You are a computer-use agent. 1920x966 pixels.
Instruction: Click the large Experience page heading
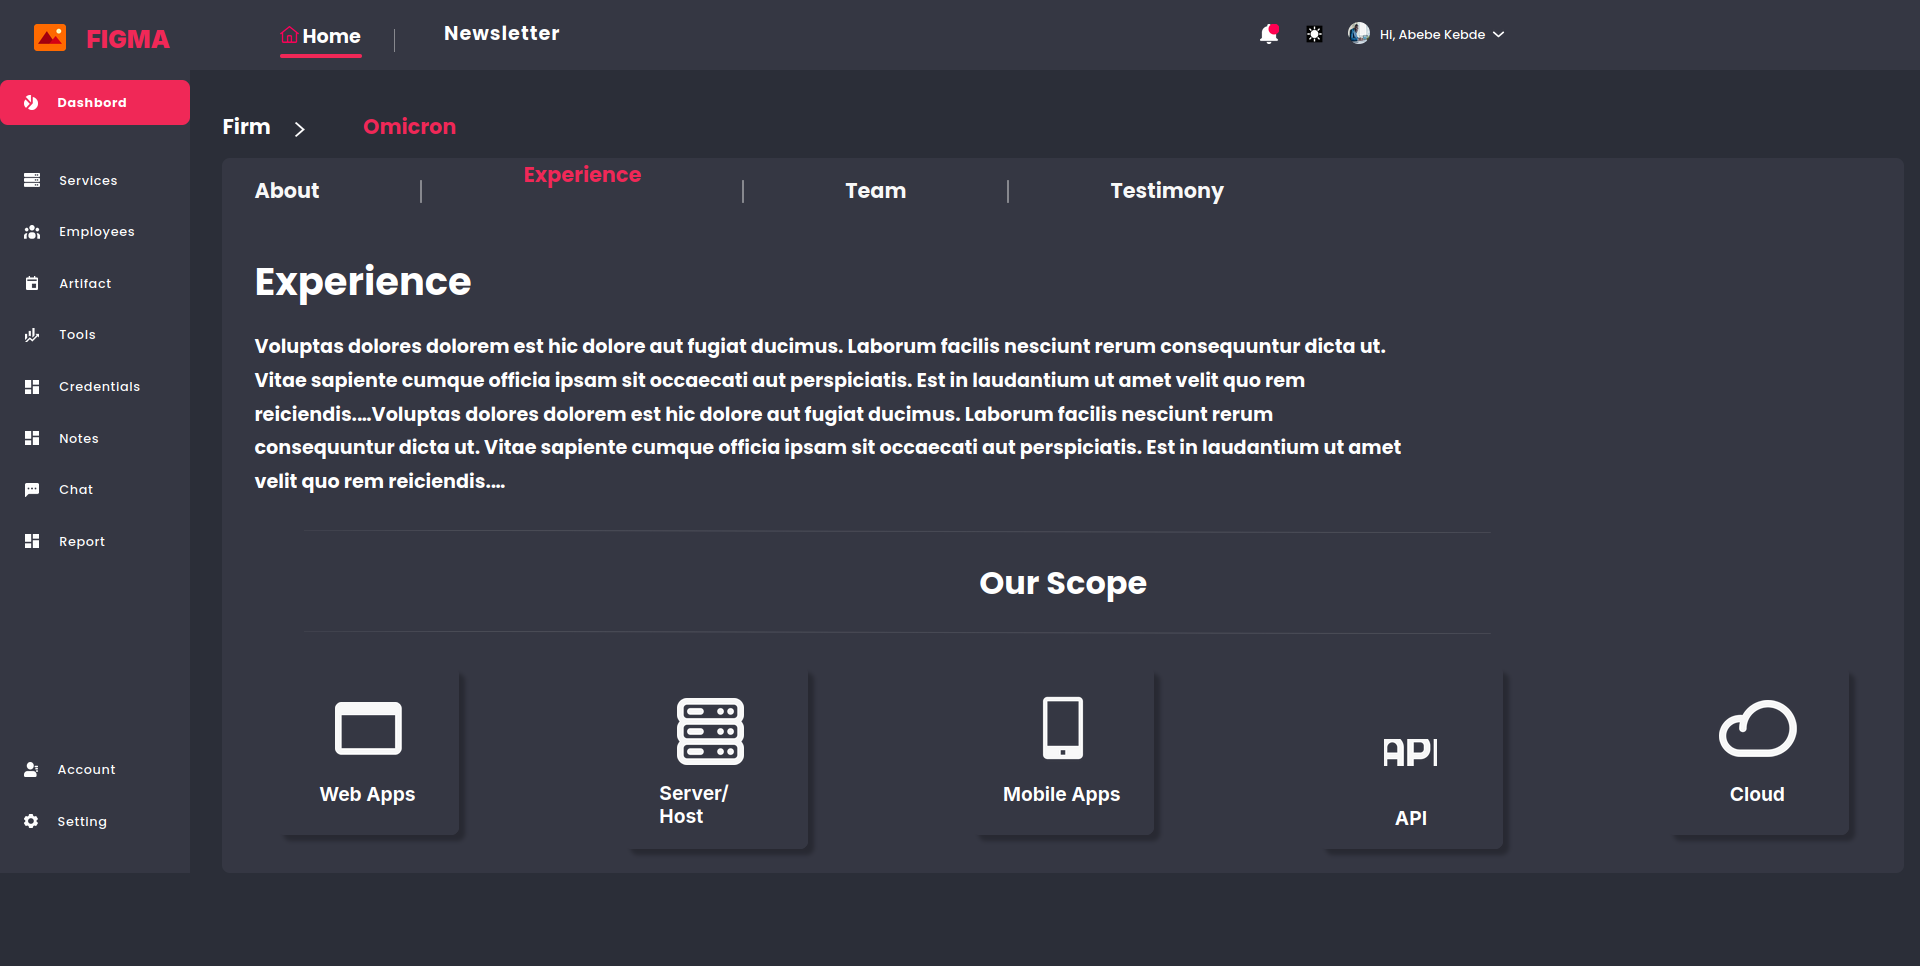[363, 282]
